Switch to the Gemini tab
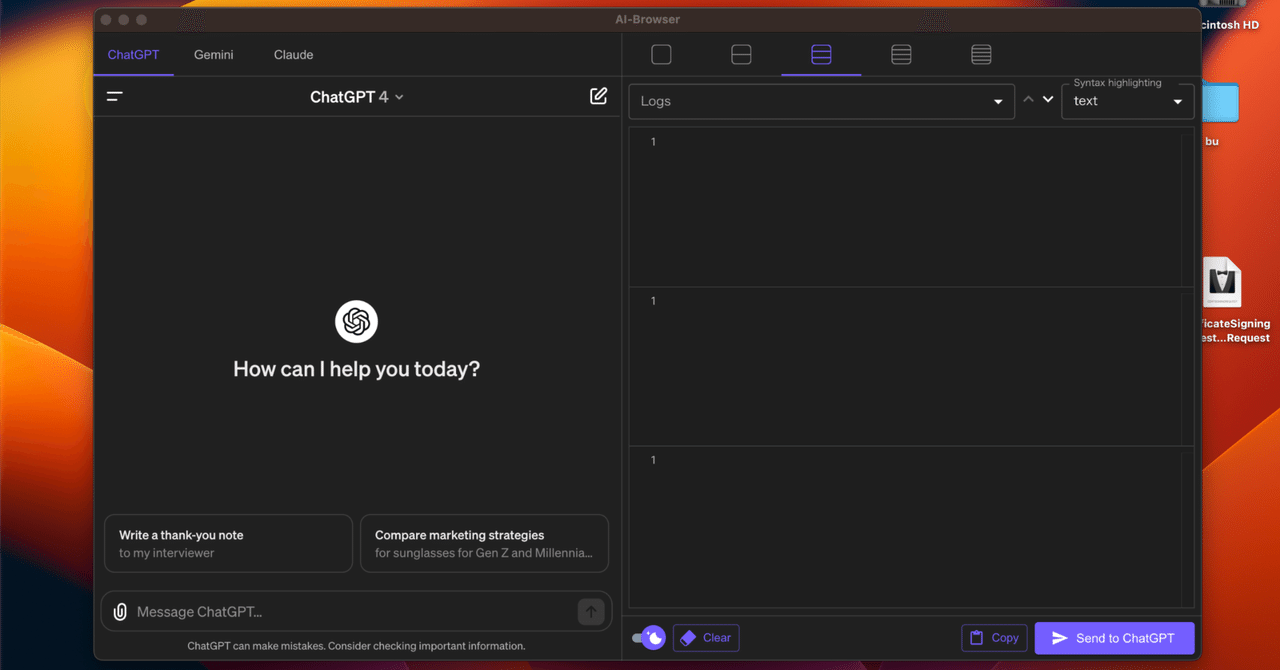Viewport: 1280px width, 670px height. coord(214,55)
